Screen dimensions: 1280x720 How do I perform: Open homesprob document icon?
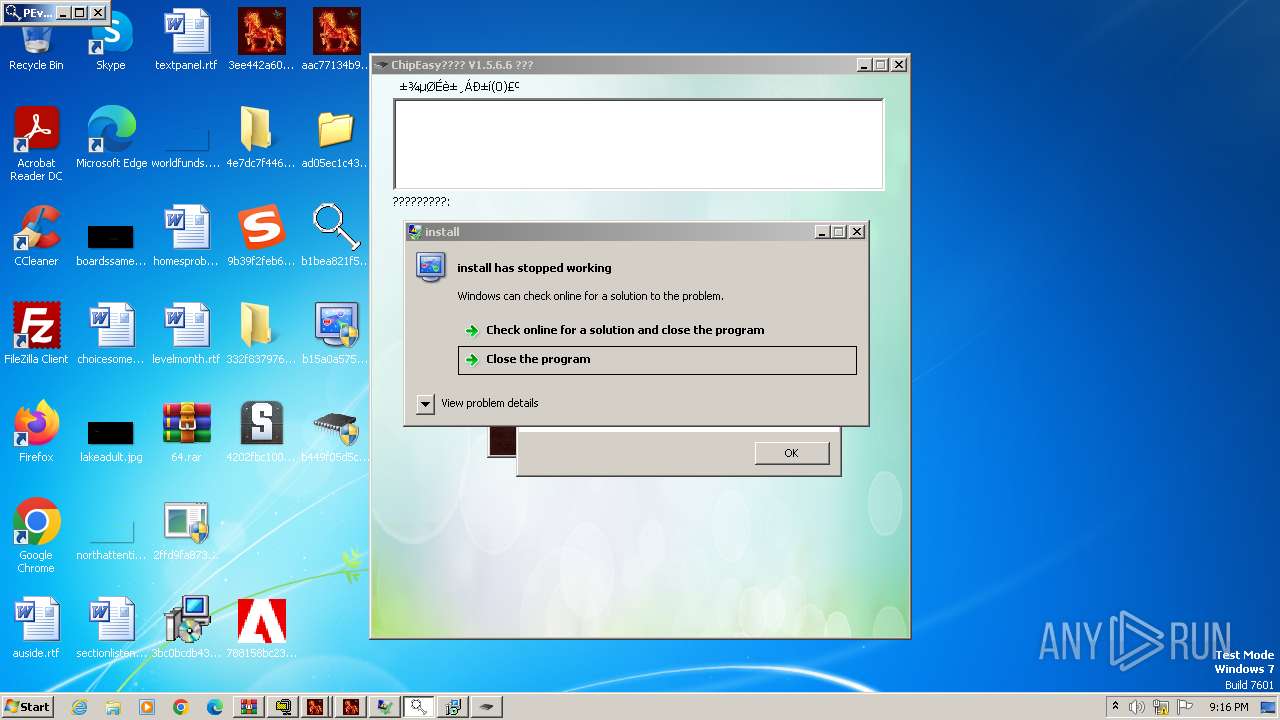pyautogui.click(x=186, y=236)
